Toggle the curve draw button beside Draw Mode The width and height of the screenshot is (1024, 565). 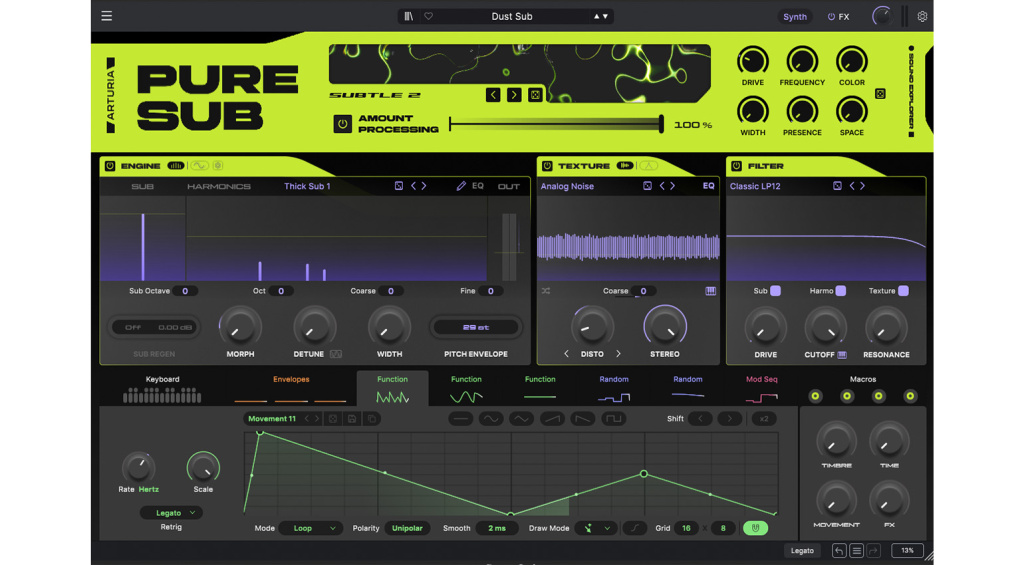pos(634,528)
